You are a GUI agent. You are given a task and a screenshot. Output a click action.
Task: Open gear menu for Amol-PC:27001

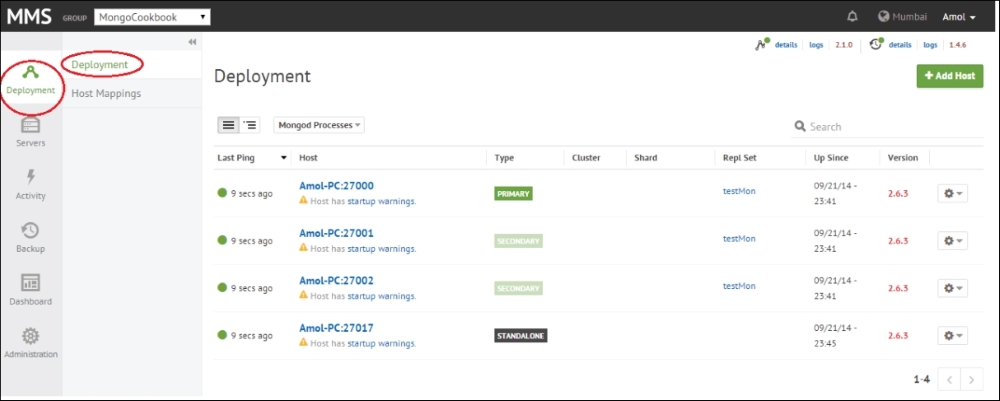pyautogui.click(x=952, y=240)
